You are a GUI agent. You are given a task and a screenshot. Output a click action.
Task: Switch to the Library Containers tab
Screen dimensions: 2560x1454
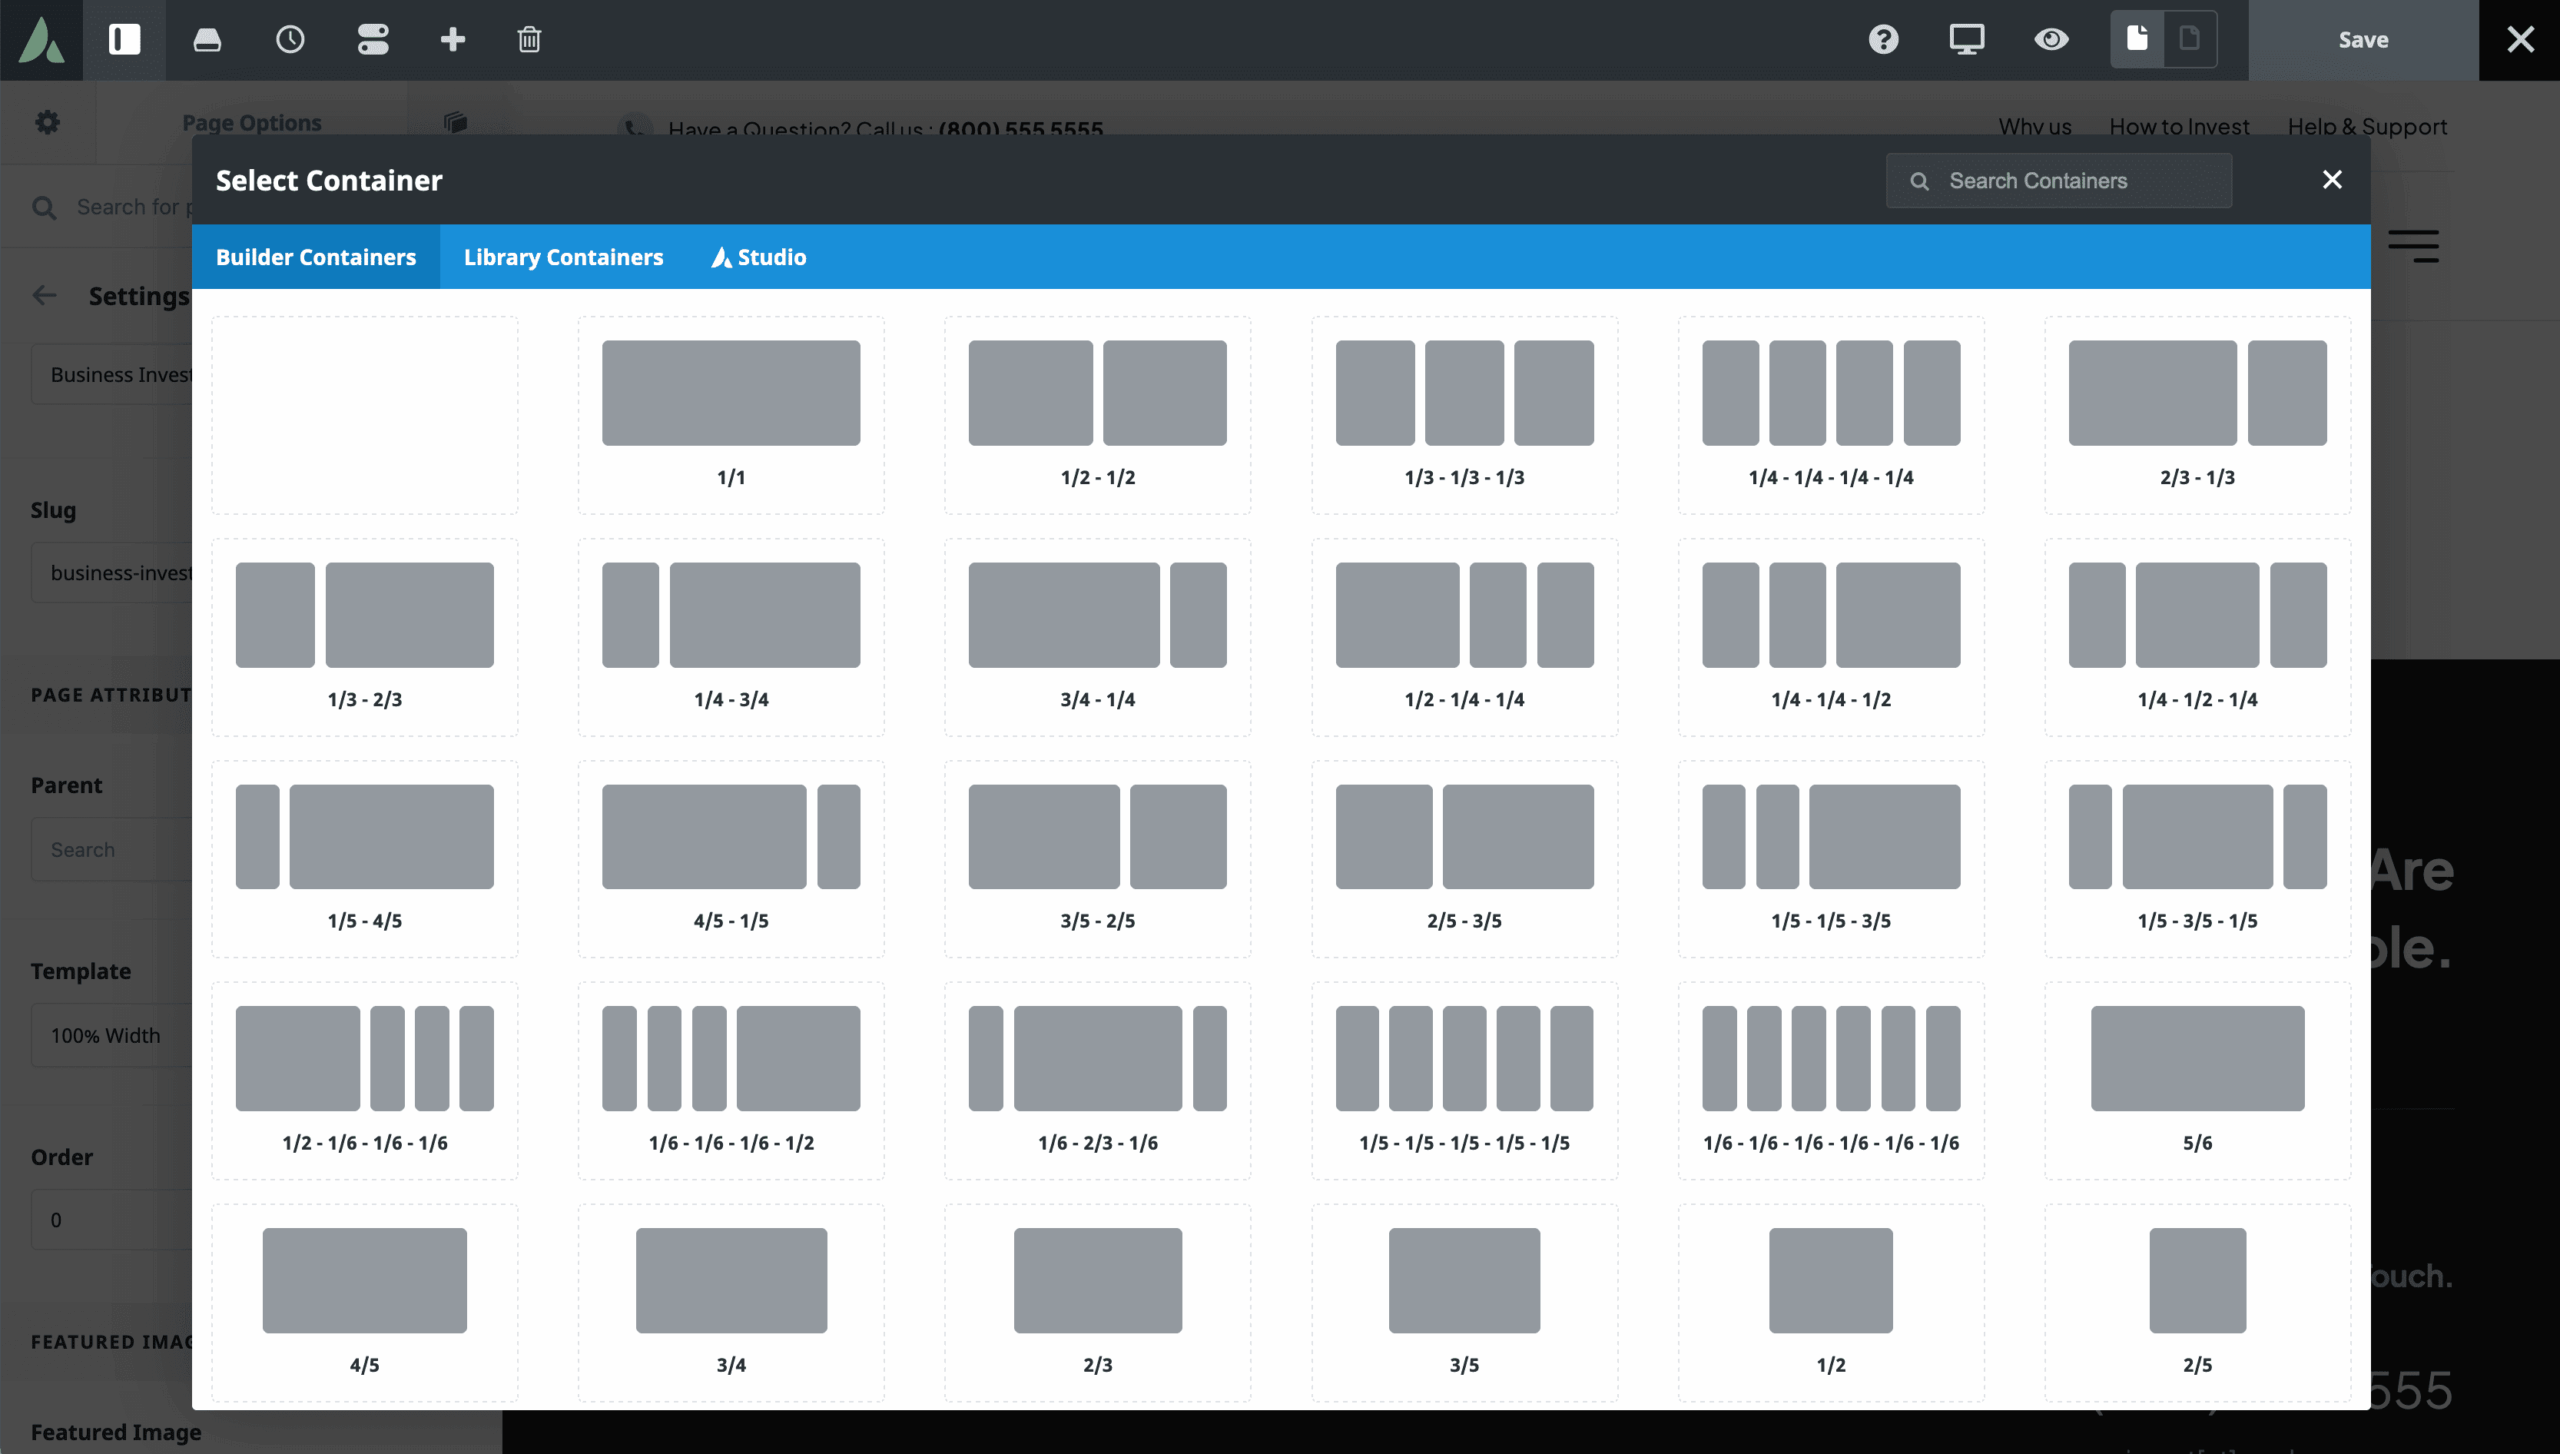point(562,257)
